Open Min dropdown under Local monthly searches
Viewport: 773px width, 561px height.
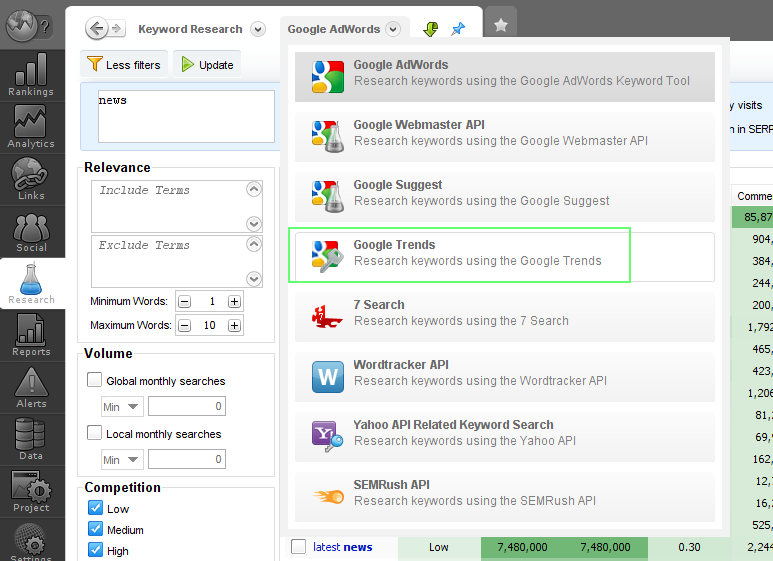coord(122,459)
